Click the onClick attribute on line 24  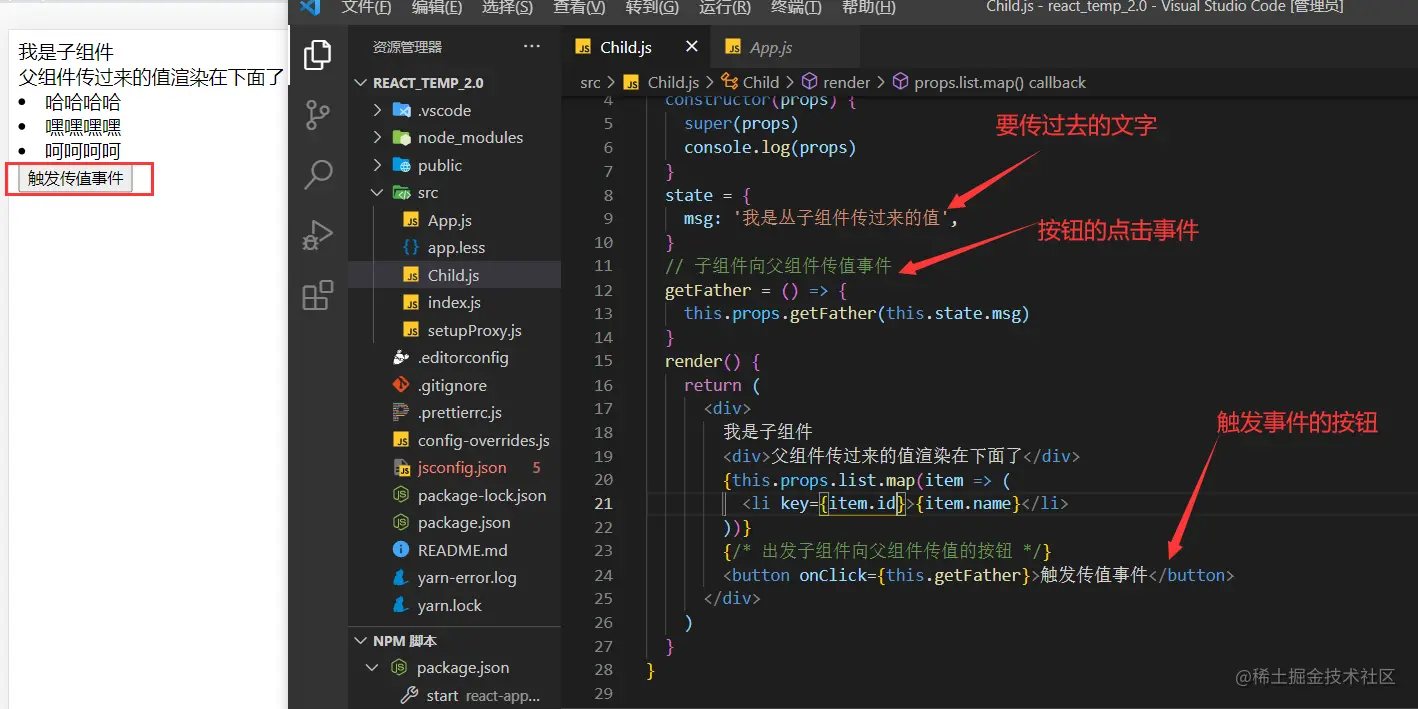point(833,575)
